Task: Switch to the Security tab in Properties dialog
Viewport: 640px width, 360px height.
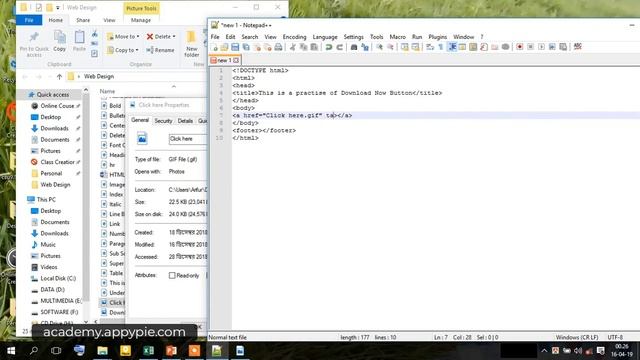Action: [x=163, y=121]
